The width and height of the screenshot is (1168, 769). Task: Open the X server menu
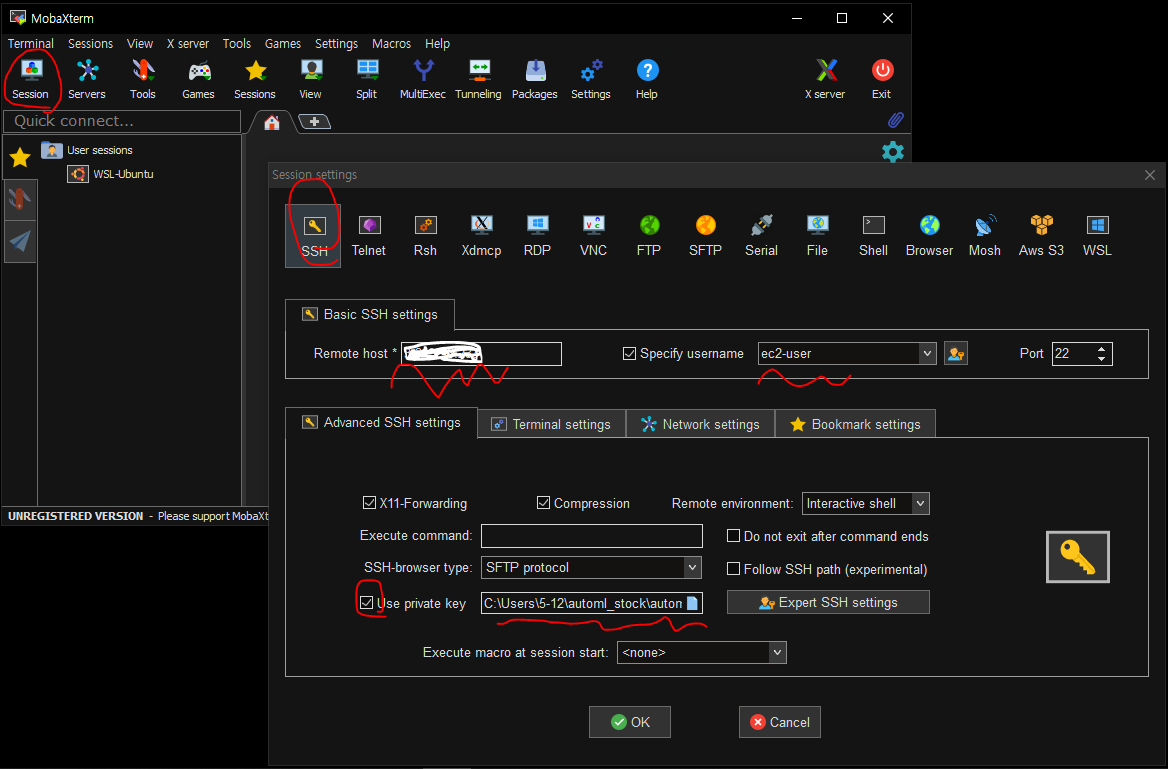tap(188, 43)
